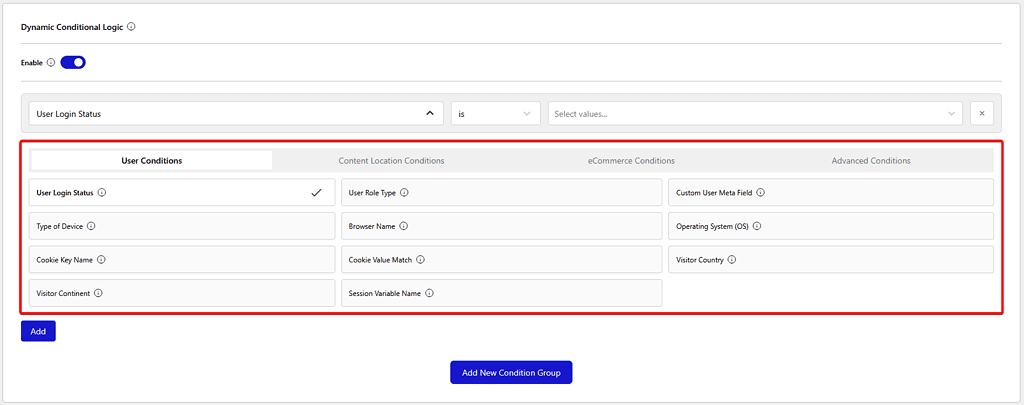
Task: Choose the Operating System (OS) condition
Action: pos(831,226)
